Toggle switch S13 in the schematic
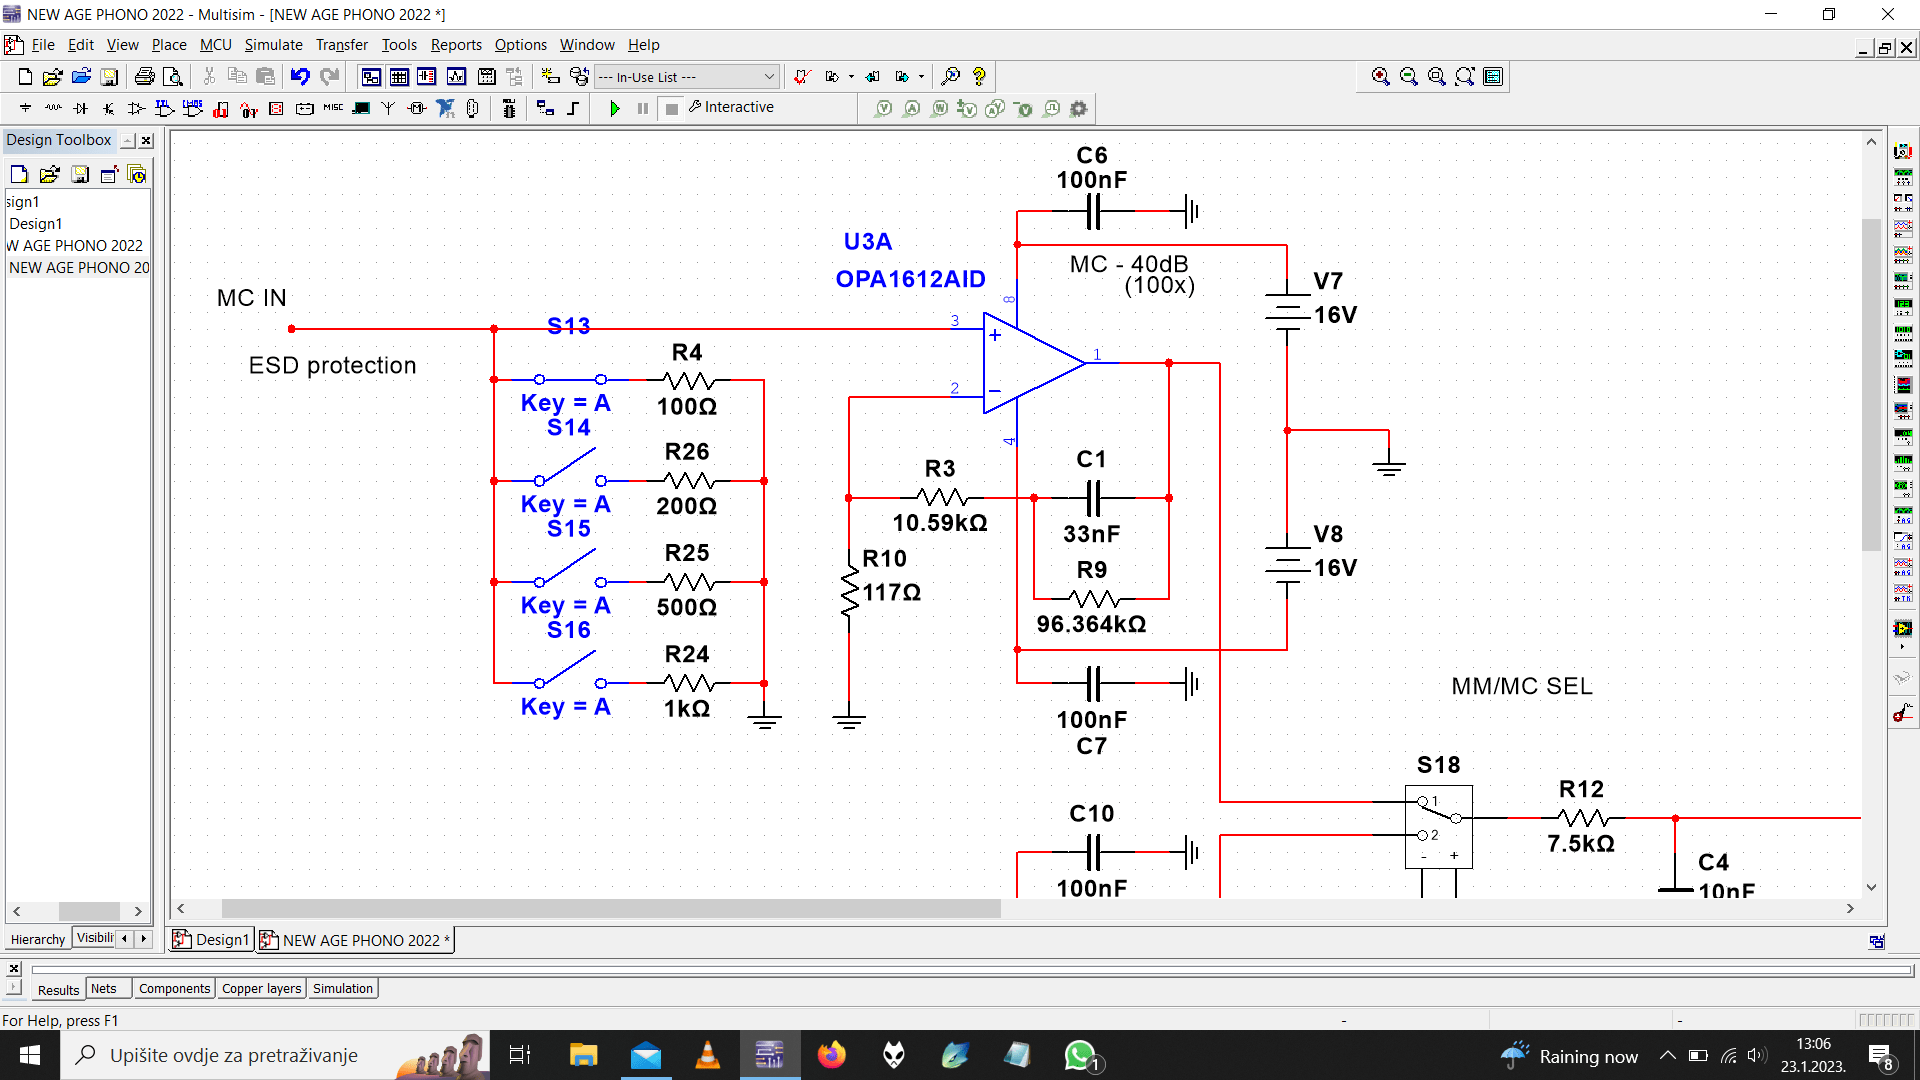 click(x=570, y=379)
